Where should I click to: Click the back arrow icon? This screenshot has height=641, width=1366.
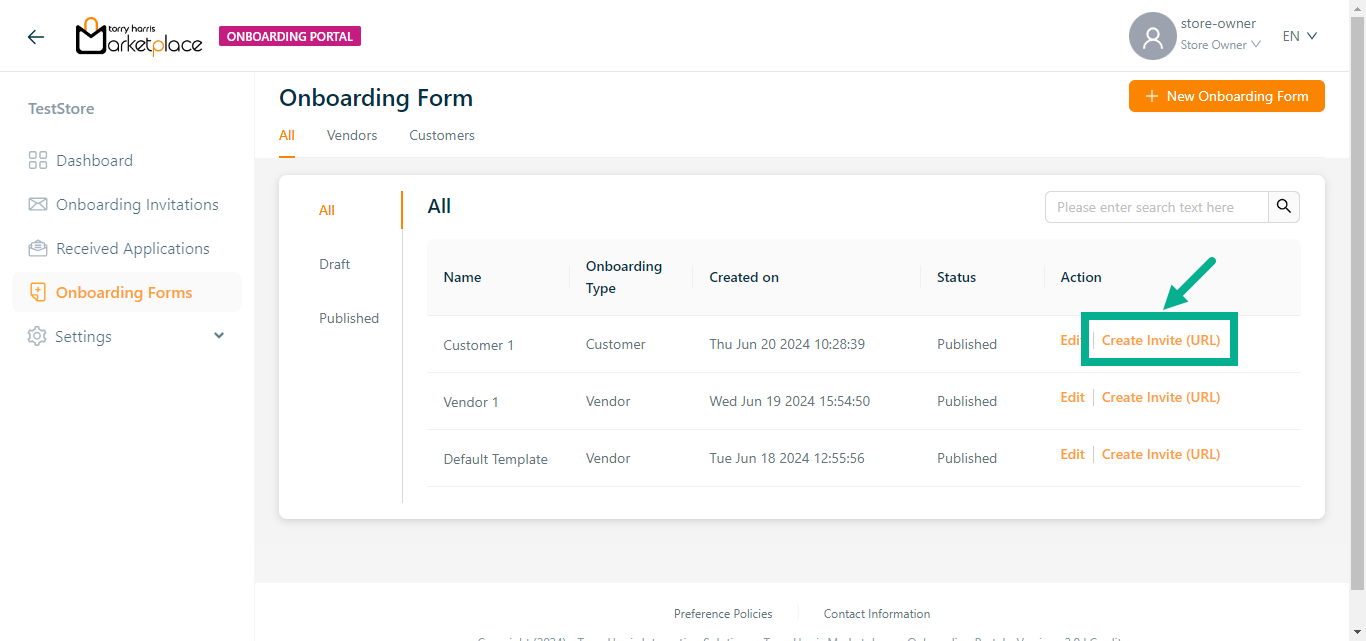pyautogui.click(x=36, y=37)
